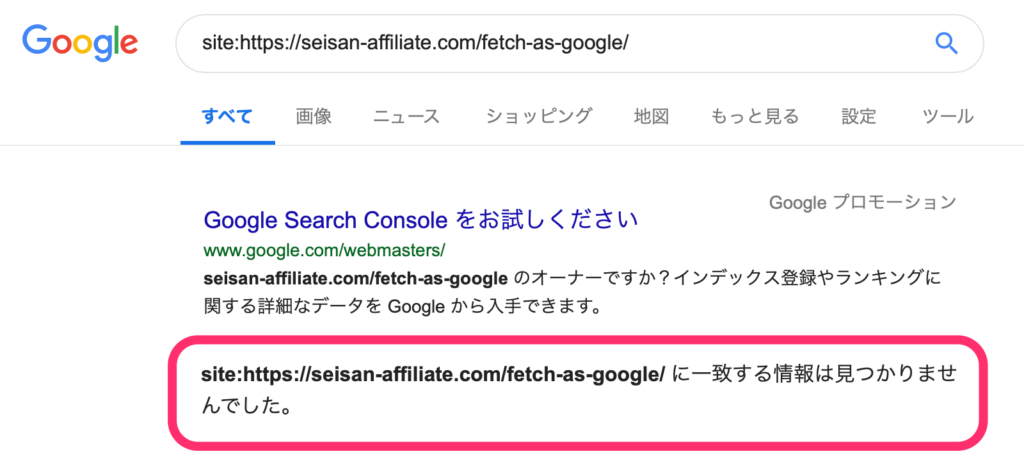The height and width of the screenshot is (451, 1024).
Task: Go to the ショッピング tab
Action: pyautogui.click(x=539, y=116)
